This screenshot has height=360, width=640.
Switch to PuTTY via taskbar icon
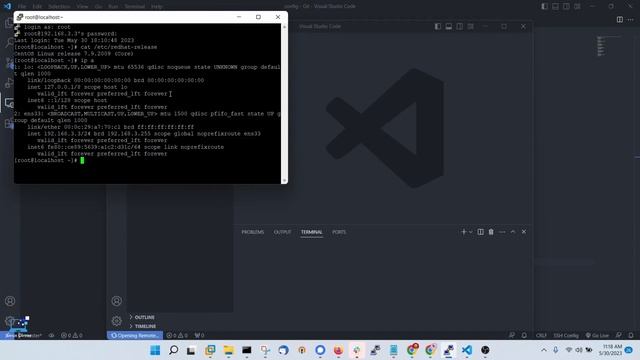point(449,350)
